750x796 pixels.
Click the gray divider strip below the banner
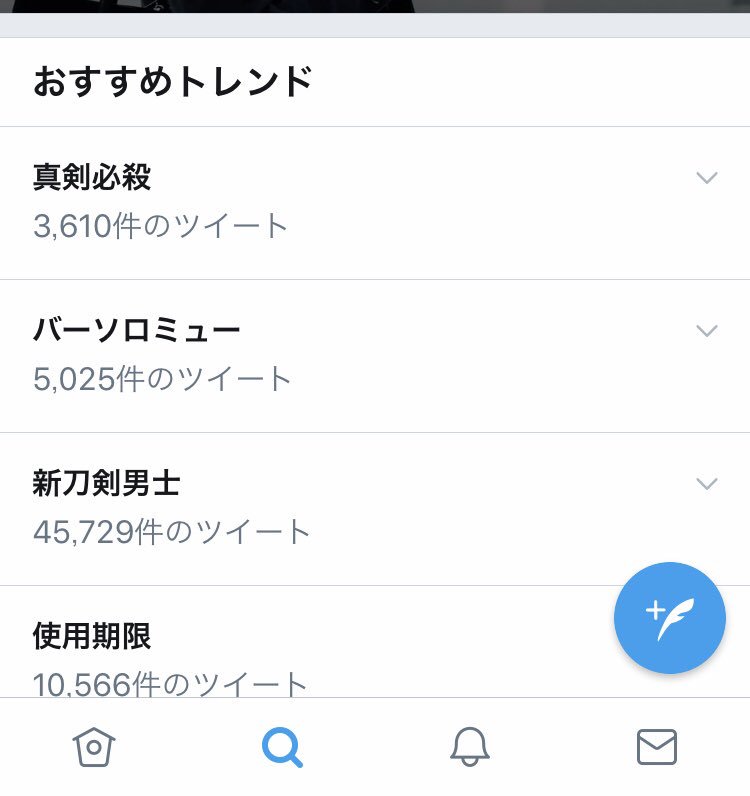point(375,25)
